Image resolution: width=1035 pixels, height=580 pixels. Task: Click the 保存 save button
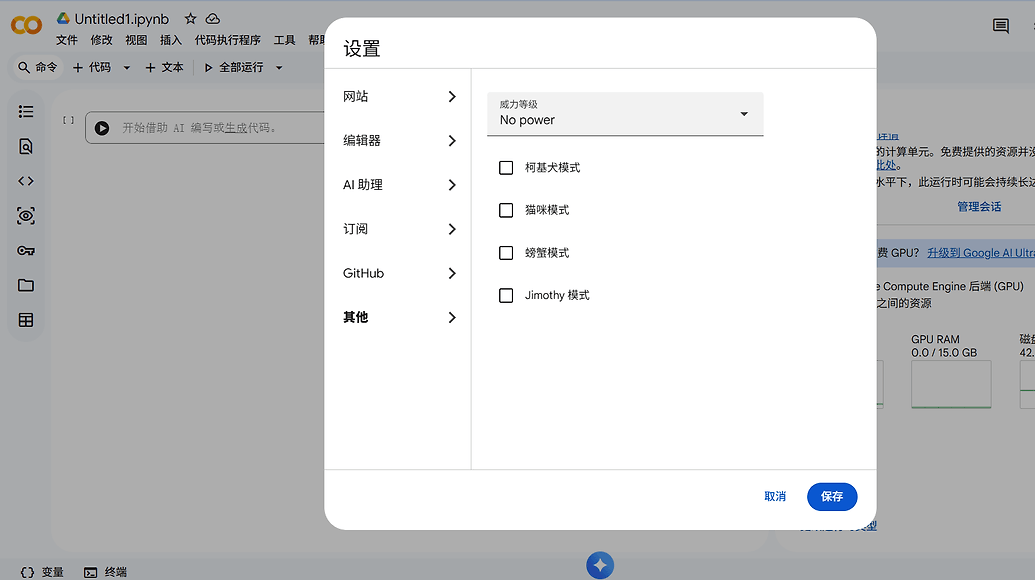click(x=832, y=496)
